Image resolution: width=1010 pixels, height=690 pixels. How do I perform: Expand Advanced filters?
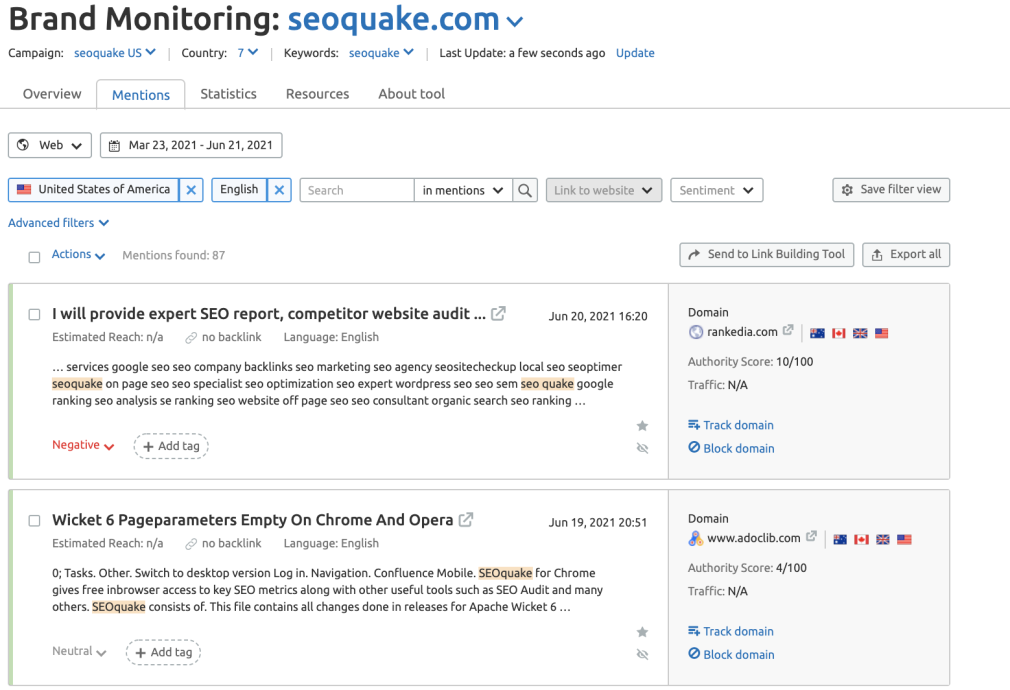[59, 223]
